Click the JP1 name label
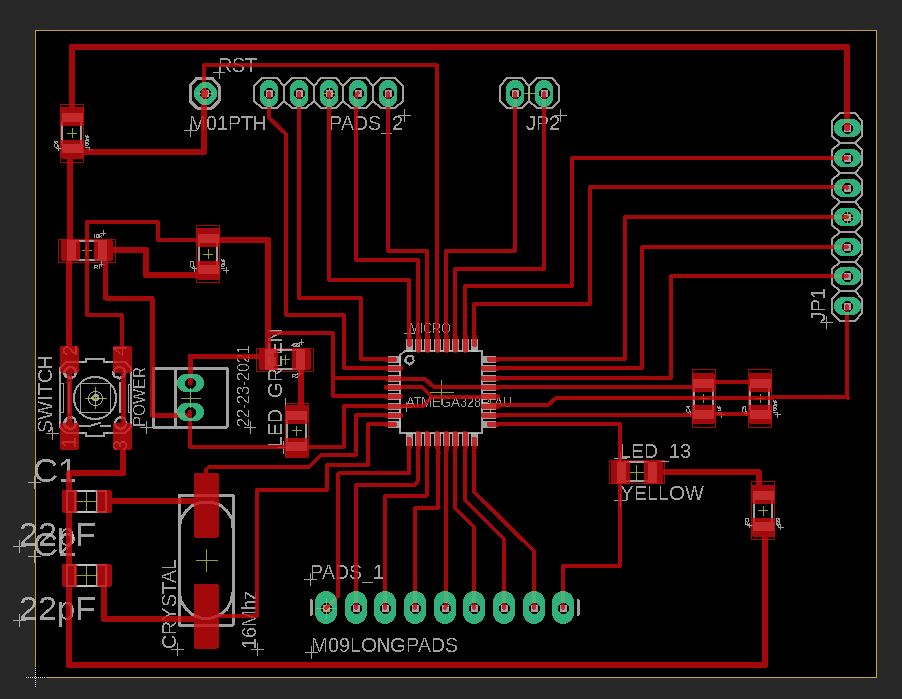Screen dimensions: 902x699 [x=818, y=304]
